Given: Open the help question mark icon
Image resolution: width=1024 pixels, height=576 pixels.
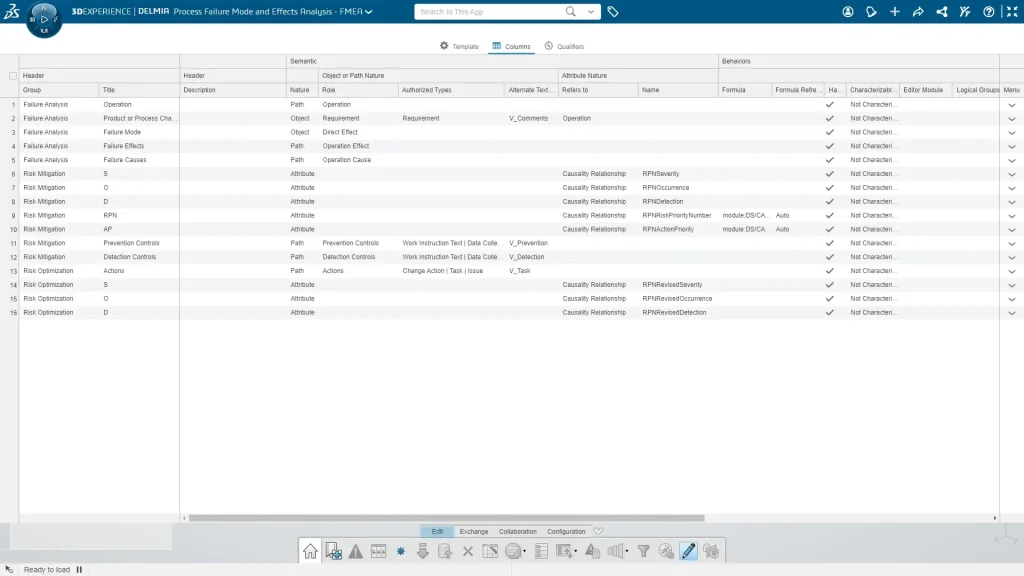Looking at the screenshot, I should tap(989, 12).
